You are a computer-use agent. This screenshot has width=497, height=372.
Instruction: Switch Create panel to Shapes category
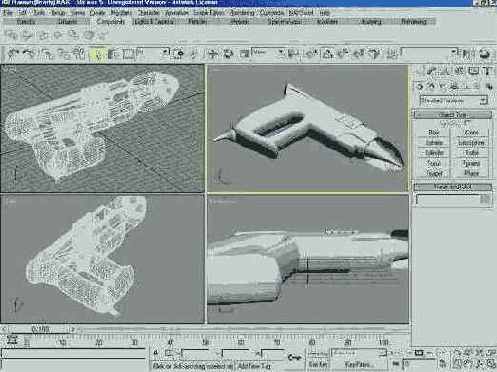pyautogui.click(x=431, y=86)
